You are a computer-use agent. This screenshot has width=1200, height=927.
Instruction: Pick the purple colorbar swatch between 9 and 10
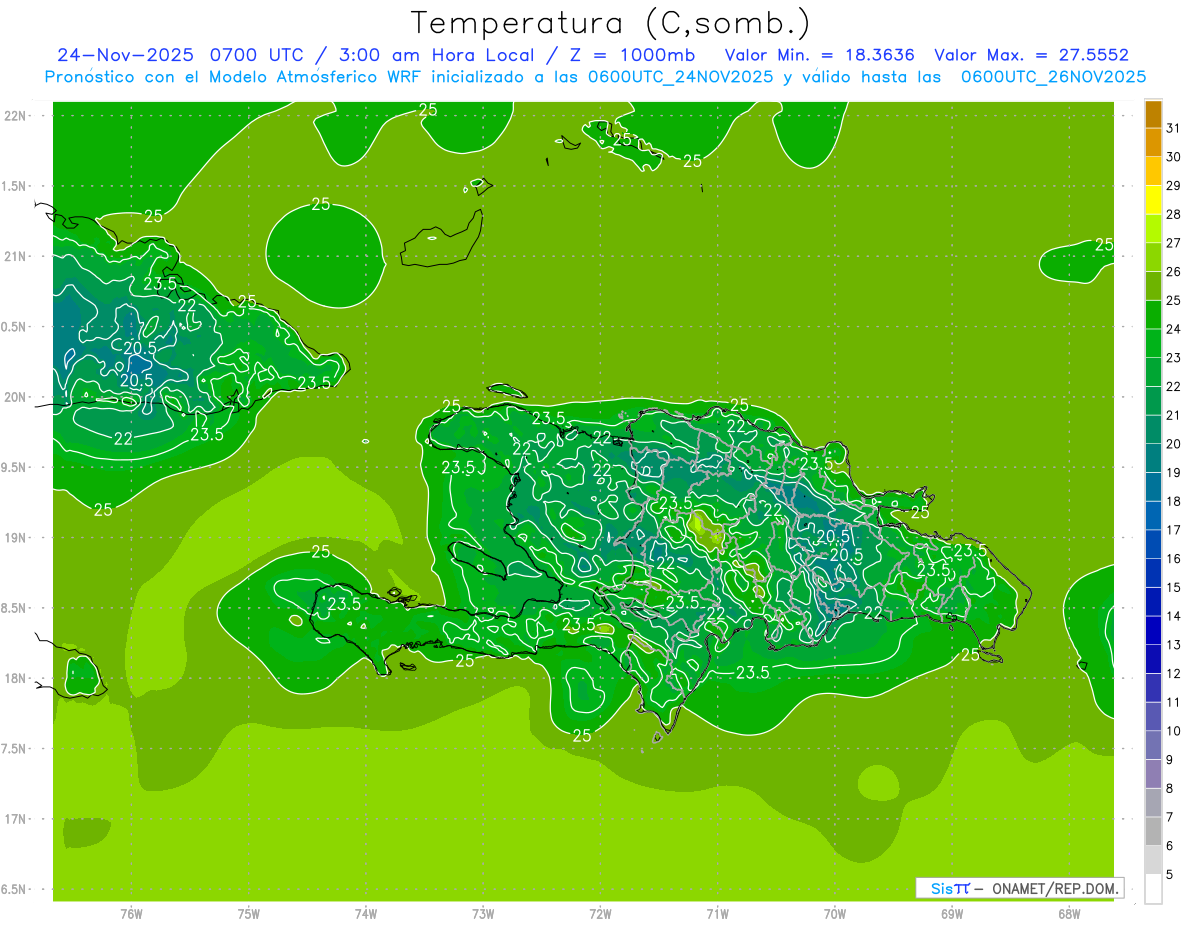coord(1153,745)
